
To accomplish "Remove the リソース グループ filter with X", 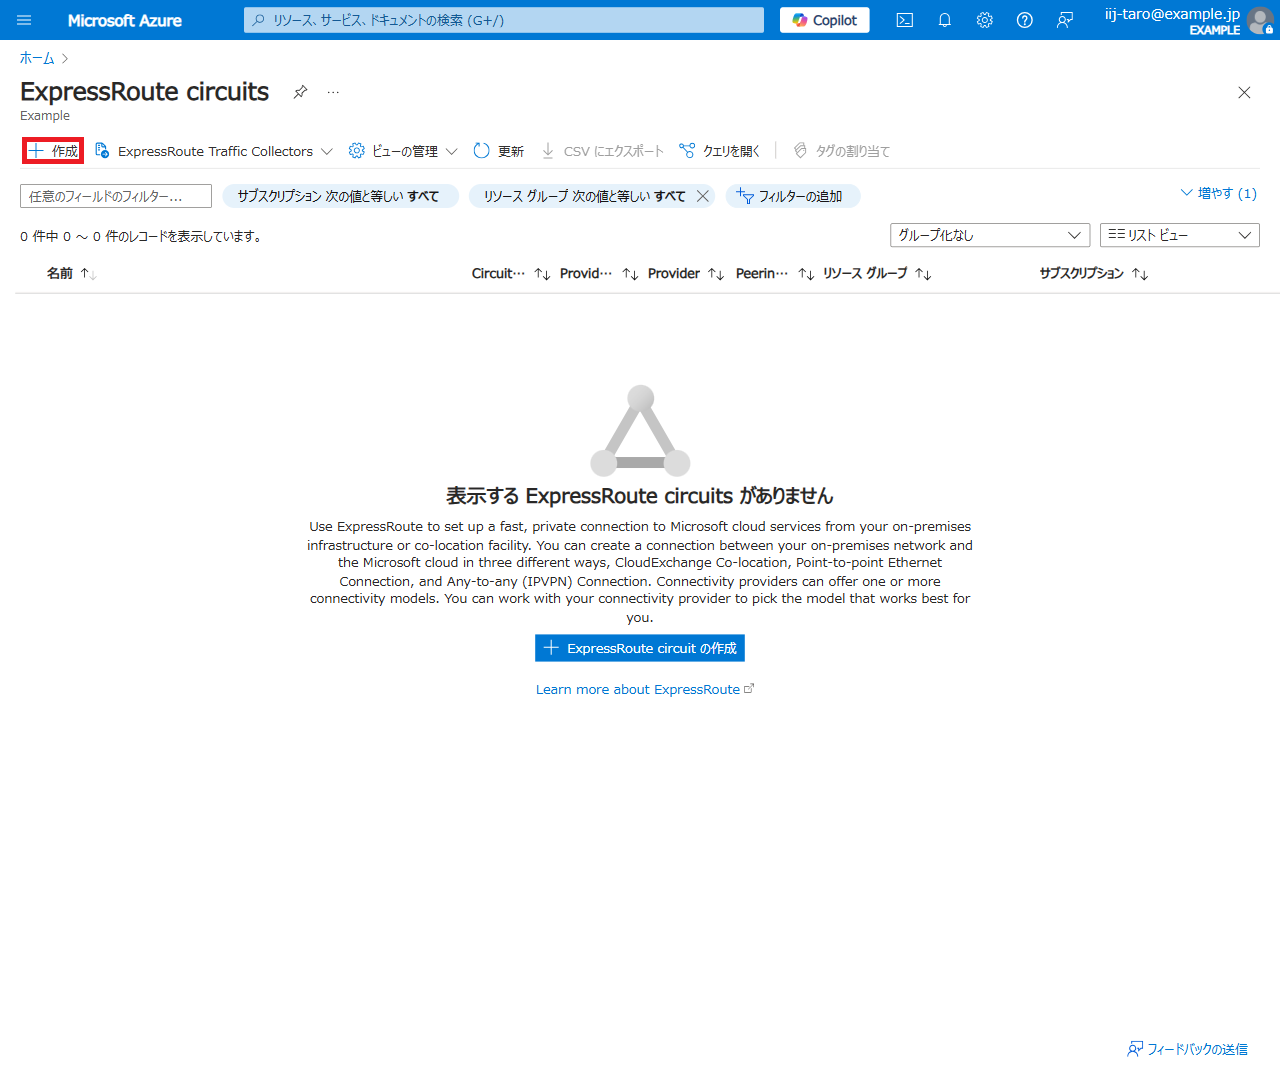I will [x=703, y=196].
